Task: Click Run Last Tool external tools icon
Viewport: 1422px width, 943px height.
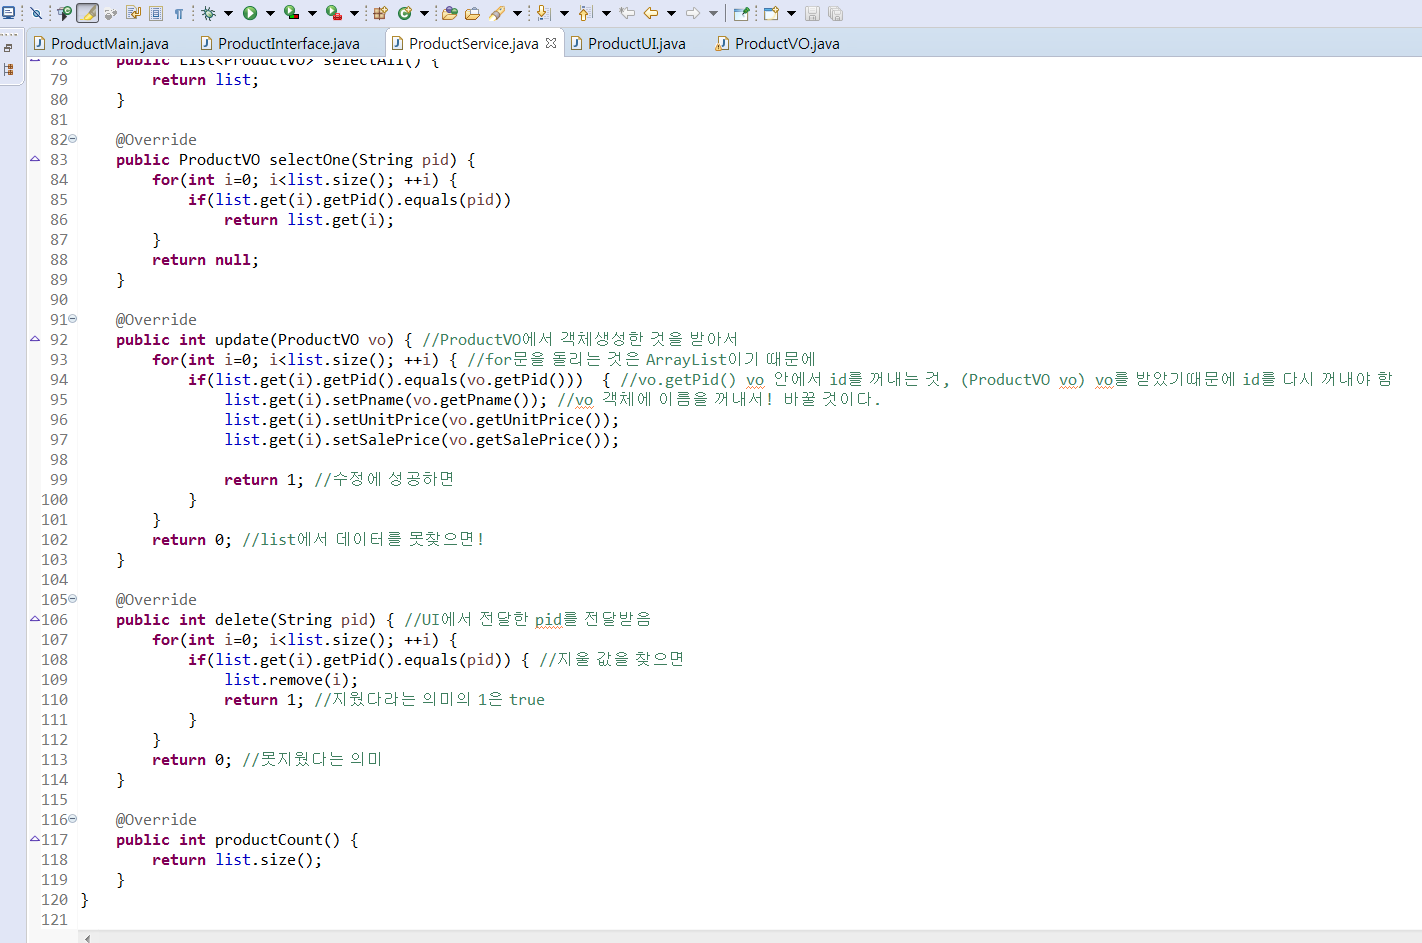Action: 333,13
